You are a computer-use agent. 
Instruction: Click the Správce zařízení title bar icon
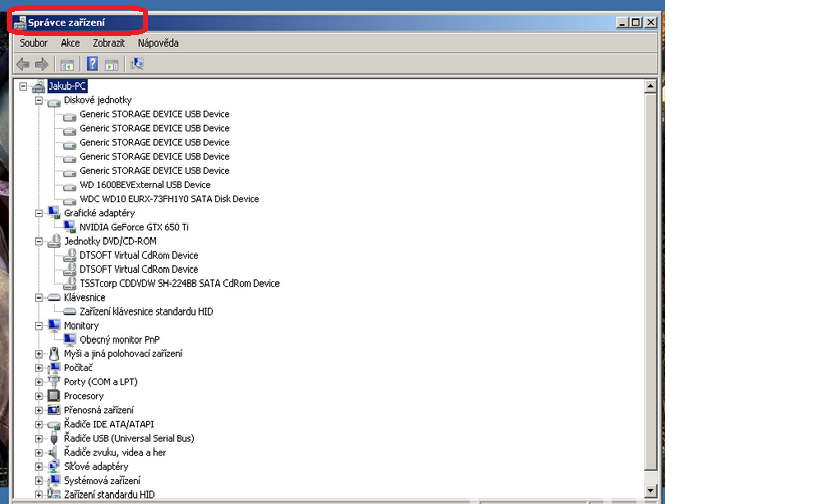pos(20,22)
